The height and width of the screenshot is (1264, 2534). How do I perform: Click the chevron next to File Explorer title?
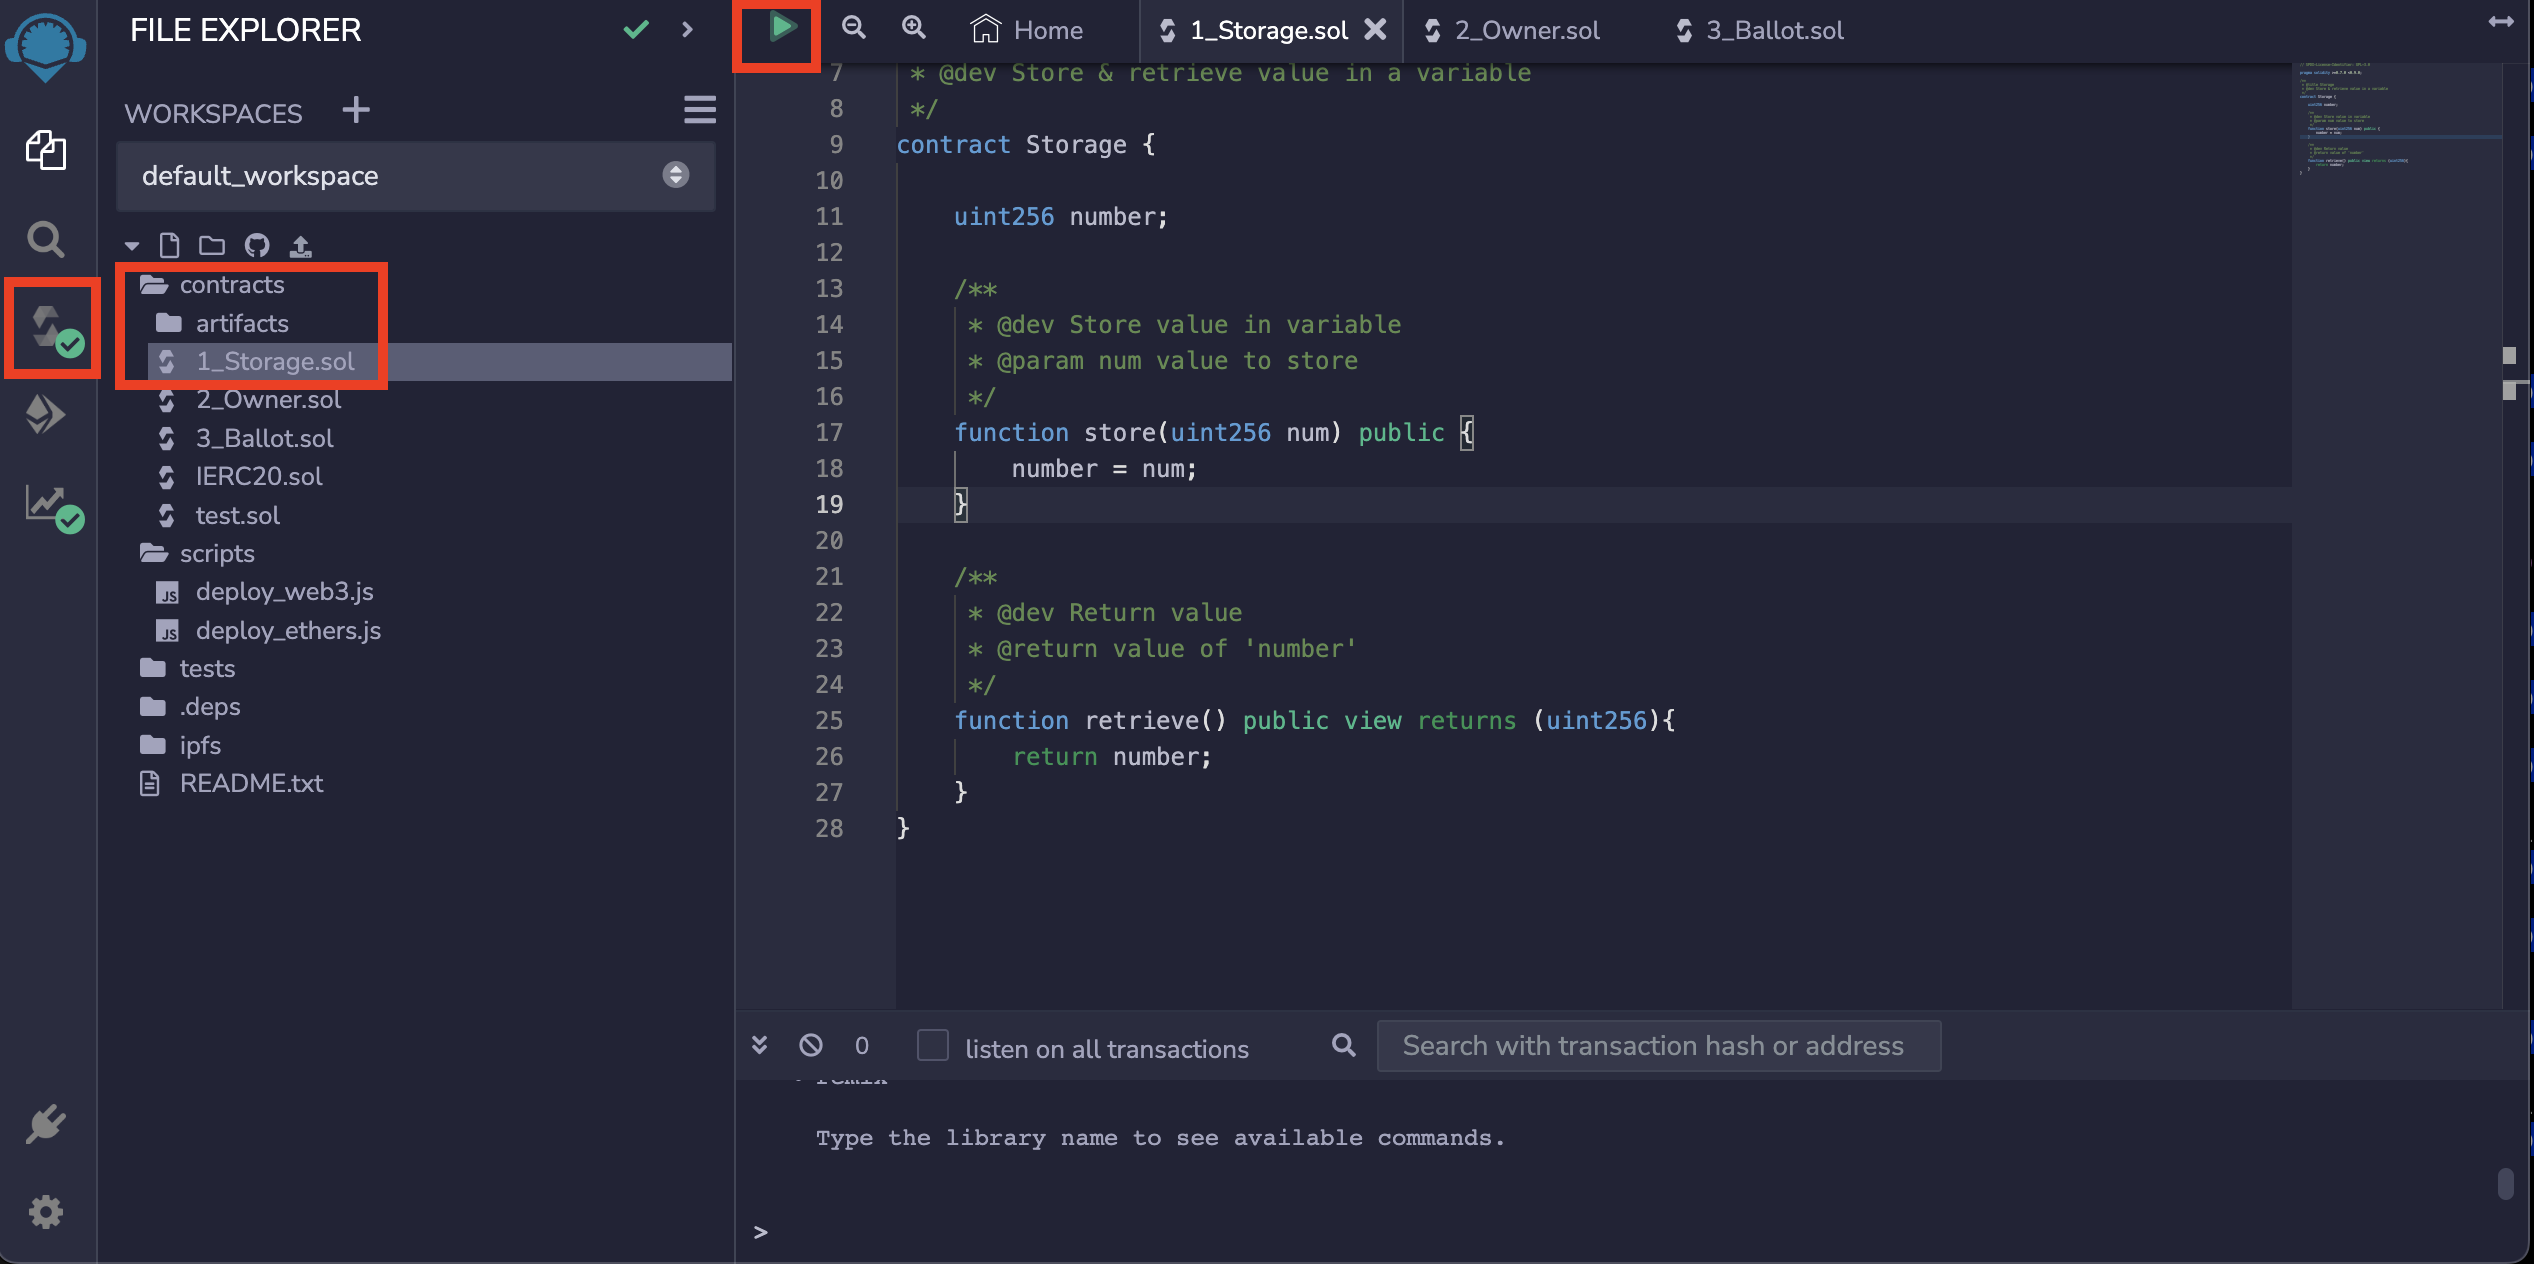[x=688, y=30]
